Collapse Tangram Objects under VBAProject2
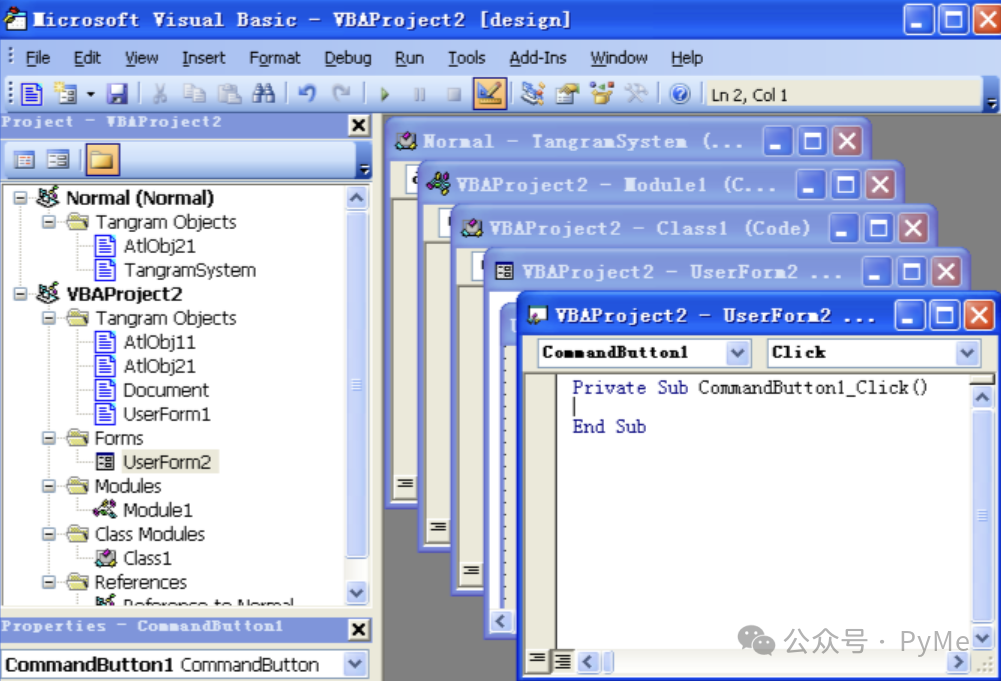The width and height of the screenshot is (1001, 681). click(x=49, y=318)
